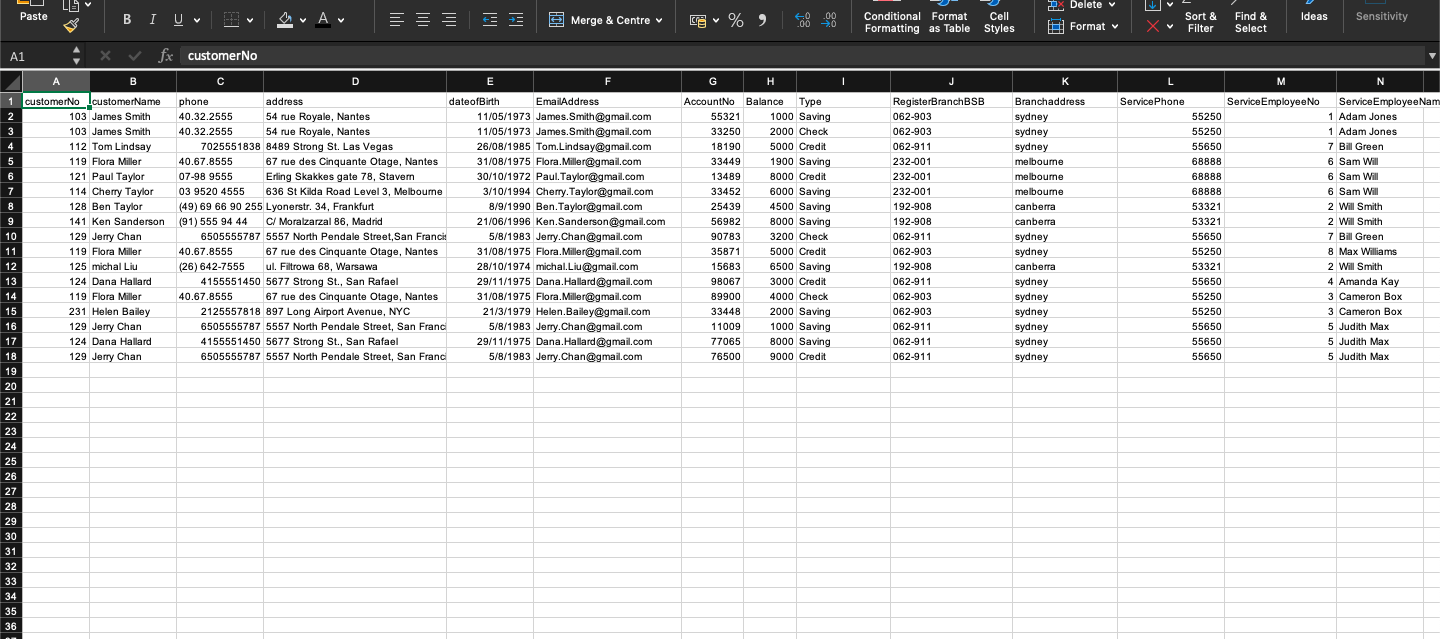Click the Comma Style icon

tap(762, 18)
